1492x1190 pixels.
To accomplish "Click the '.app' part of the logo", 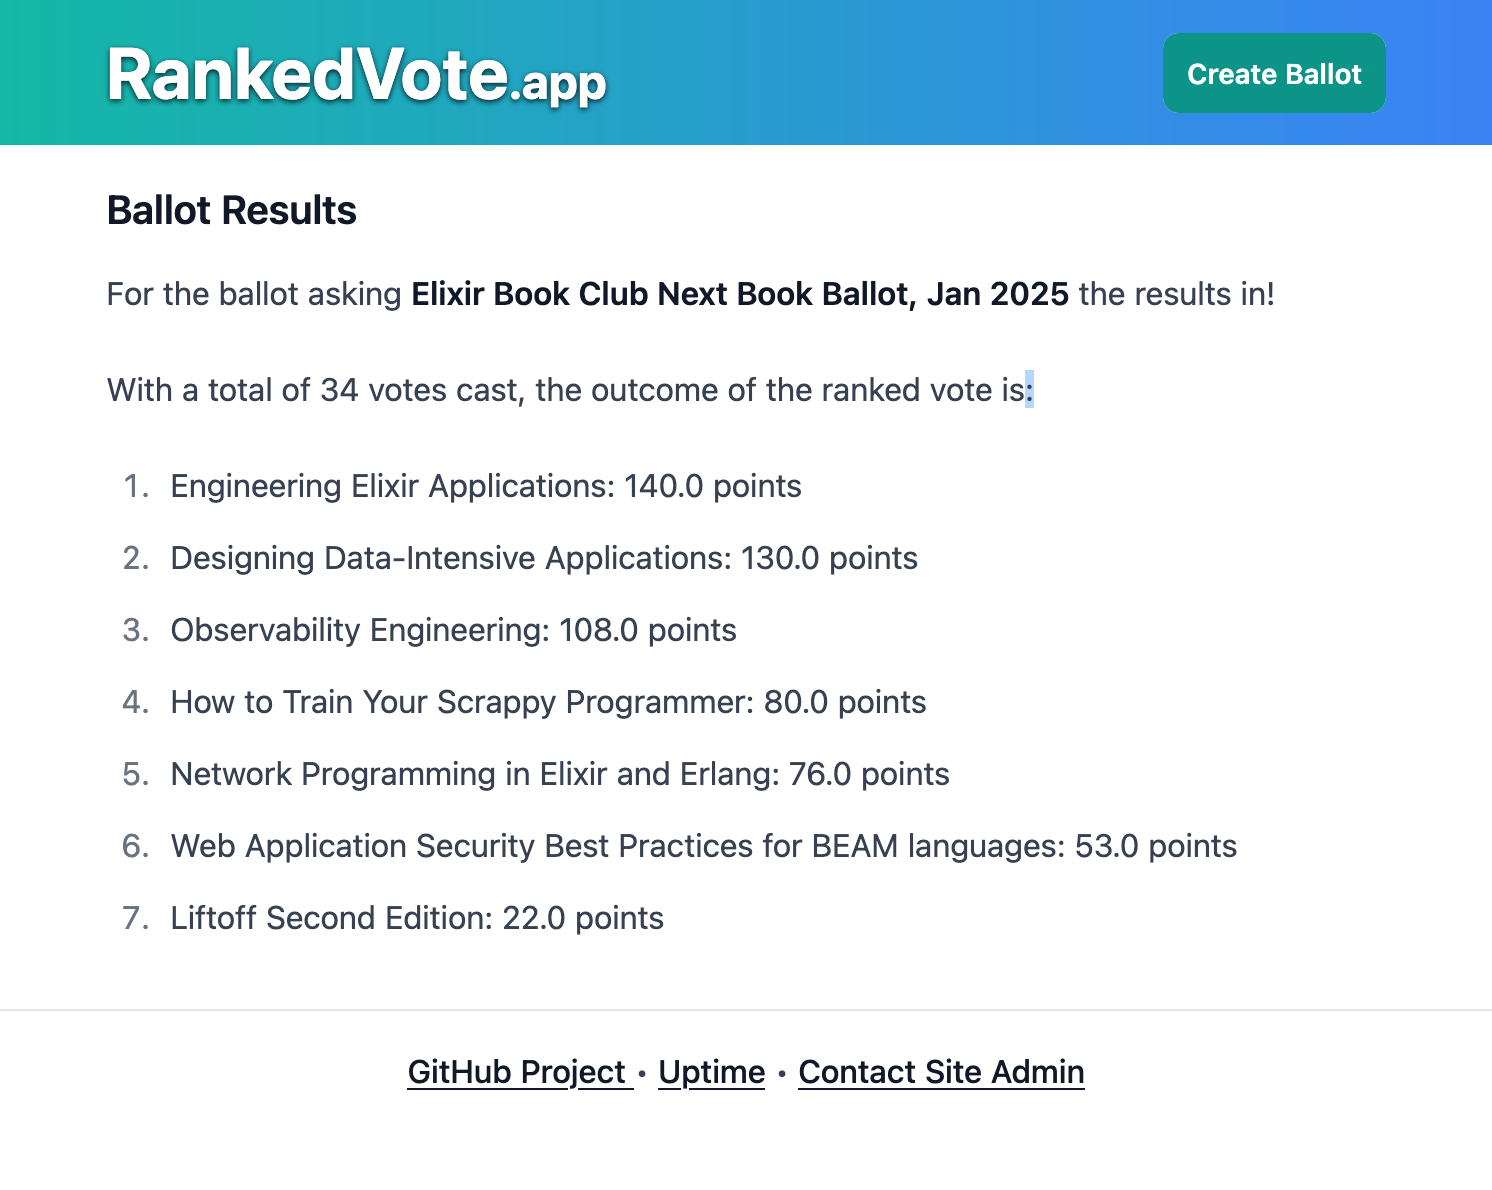I will tap(558, 84).
